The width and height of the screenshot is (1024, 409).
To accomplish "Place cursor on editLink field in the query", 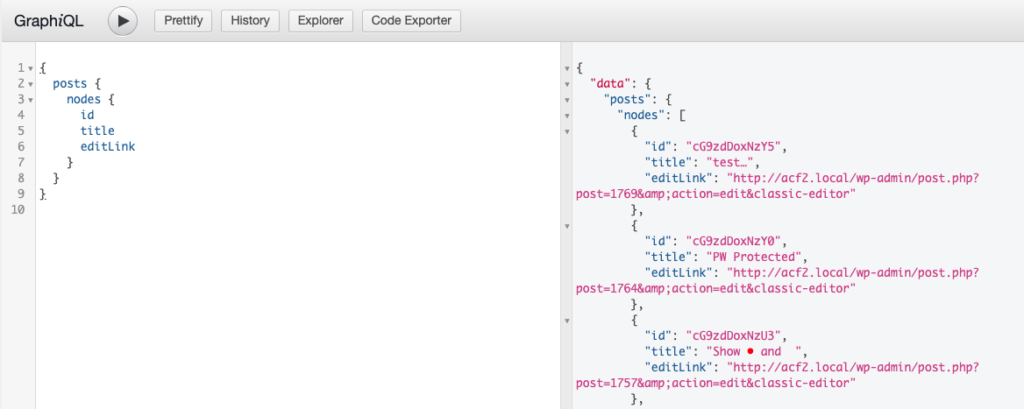I will click(108, 146).
